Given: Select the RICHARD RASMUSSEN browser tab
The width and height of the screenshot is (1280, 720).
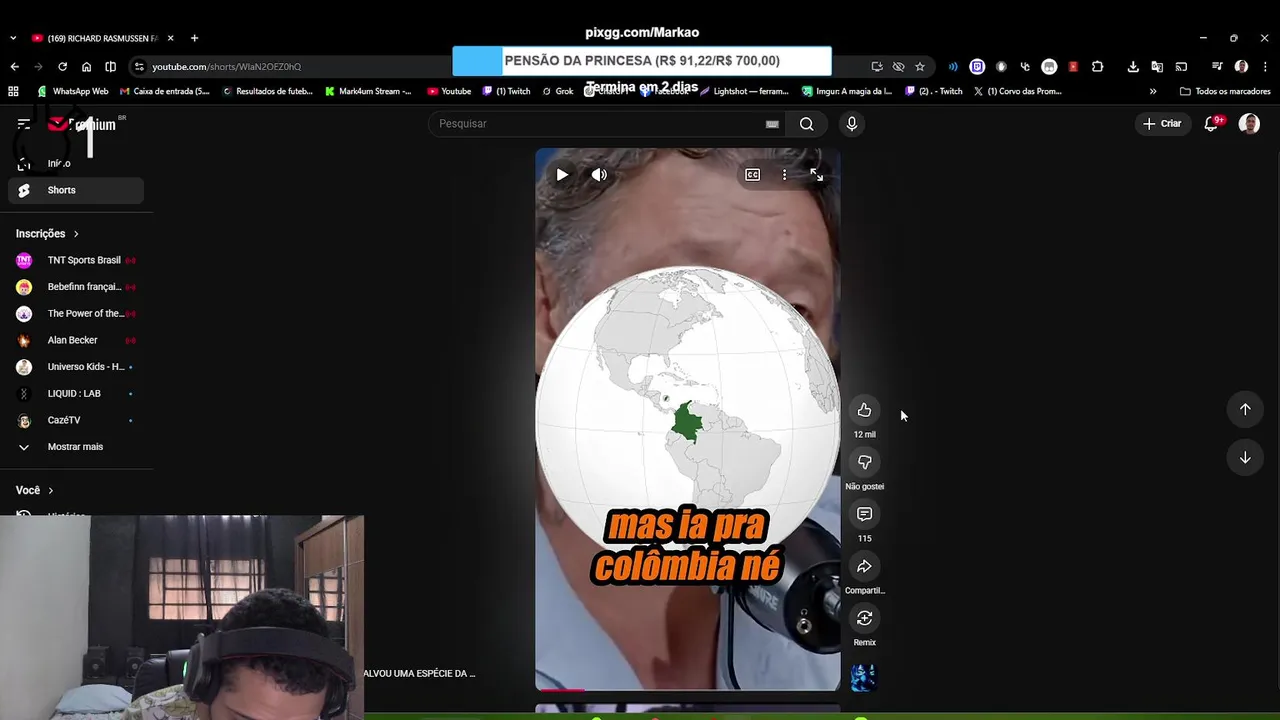Looking at the screenshot, I should click(x=102, y=38).
